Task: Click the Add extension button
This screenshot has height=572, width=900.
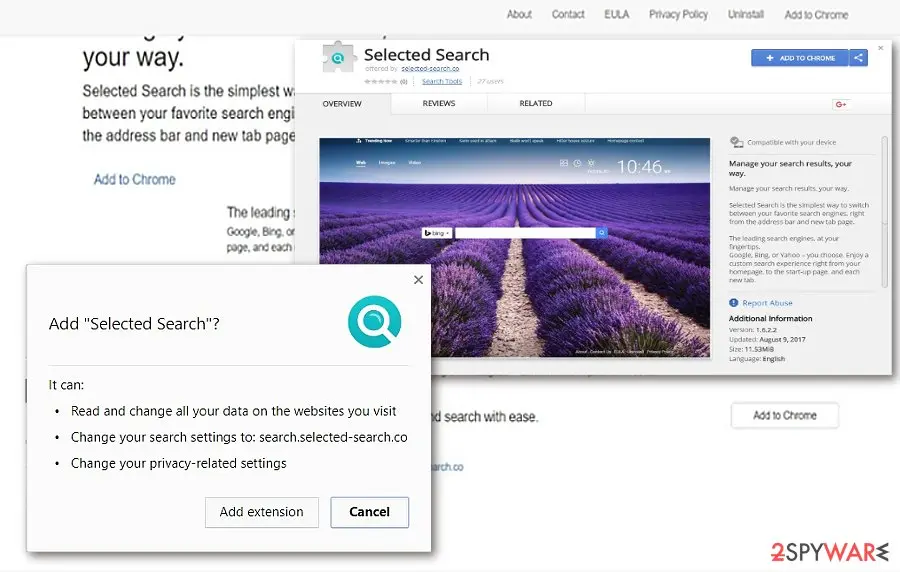Action: [262, 512]
